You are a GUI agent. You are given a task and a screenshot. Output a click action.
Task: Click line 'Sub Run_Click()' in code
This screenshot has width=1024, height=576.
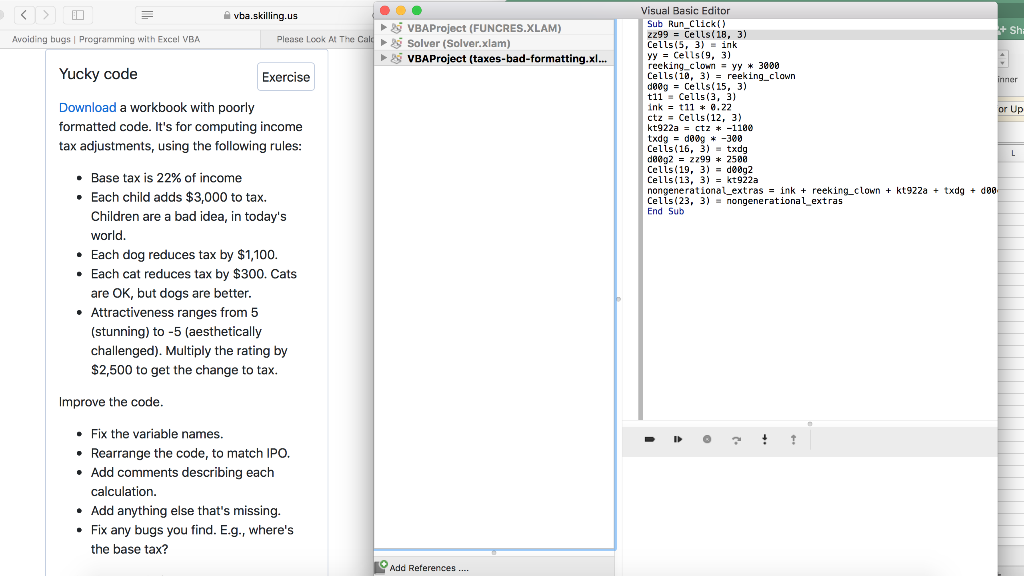686,24
